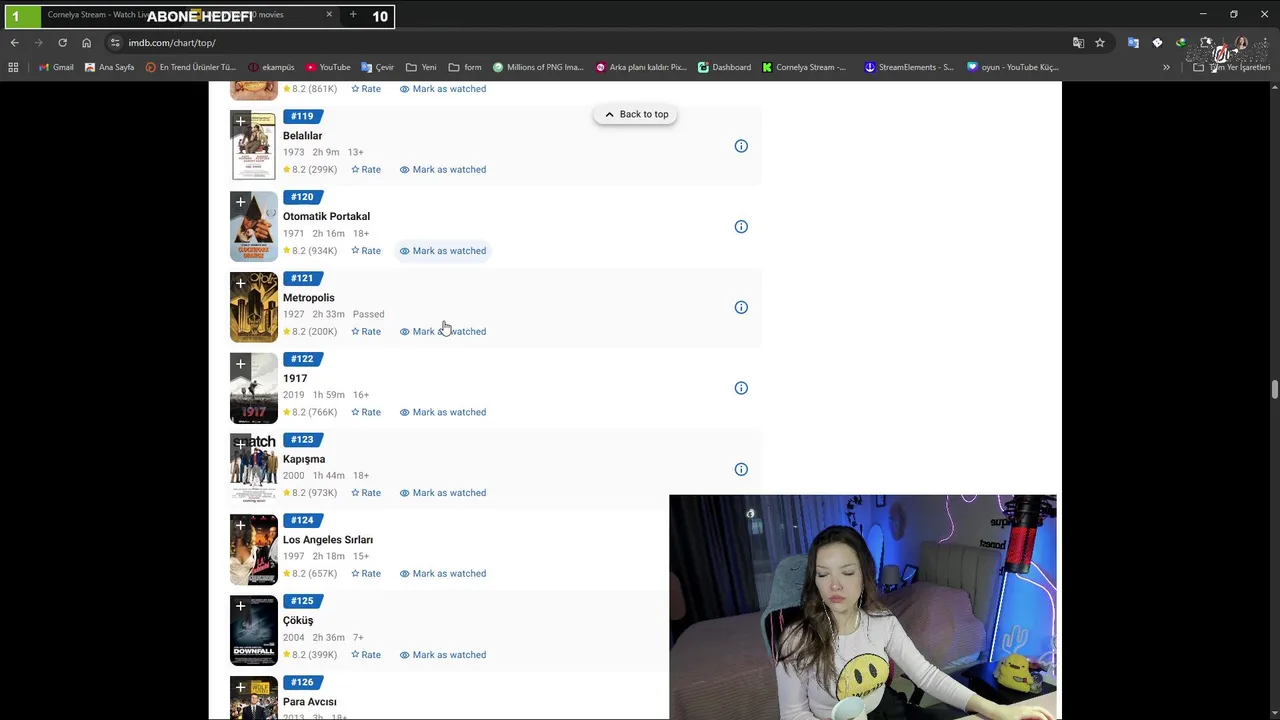
Task: Open the Metropolis title link
Action: 308,298
